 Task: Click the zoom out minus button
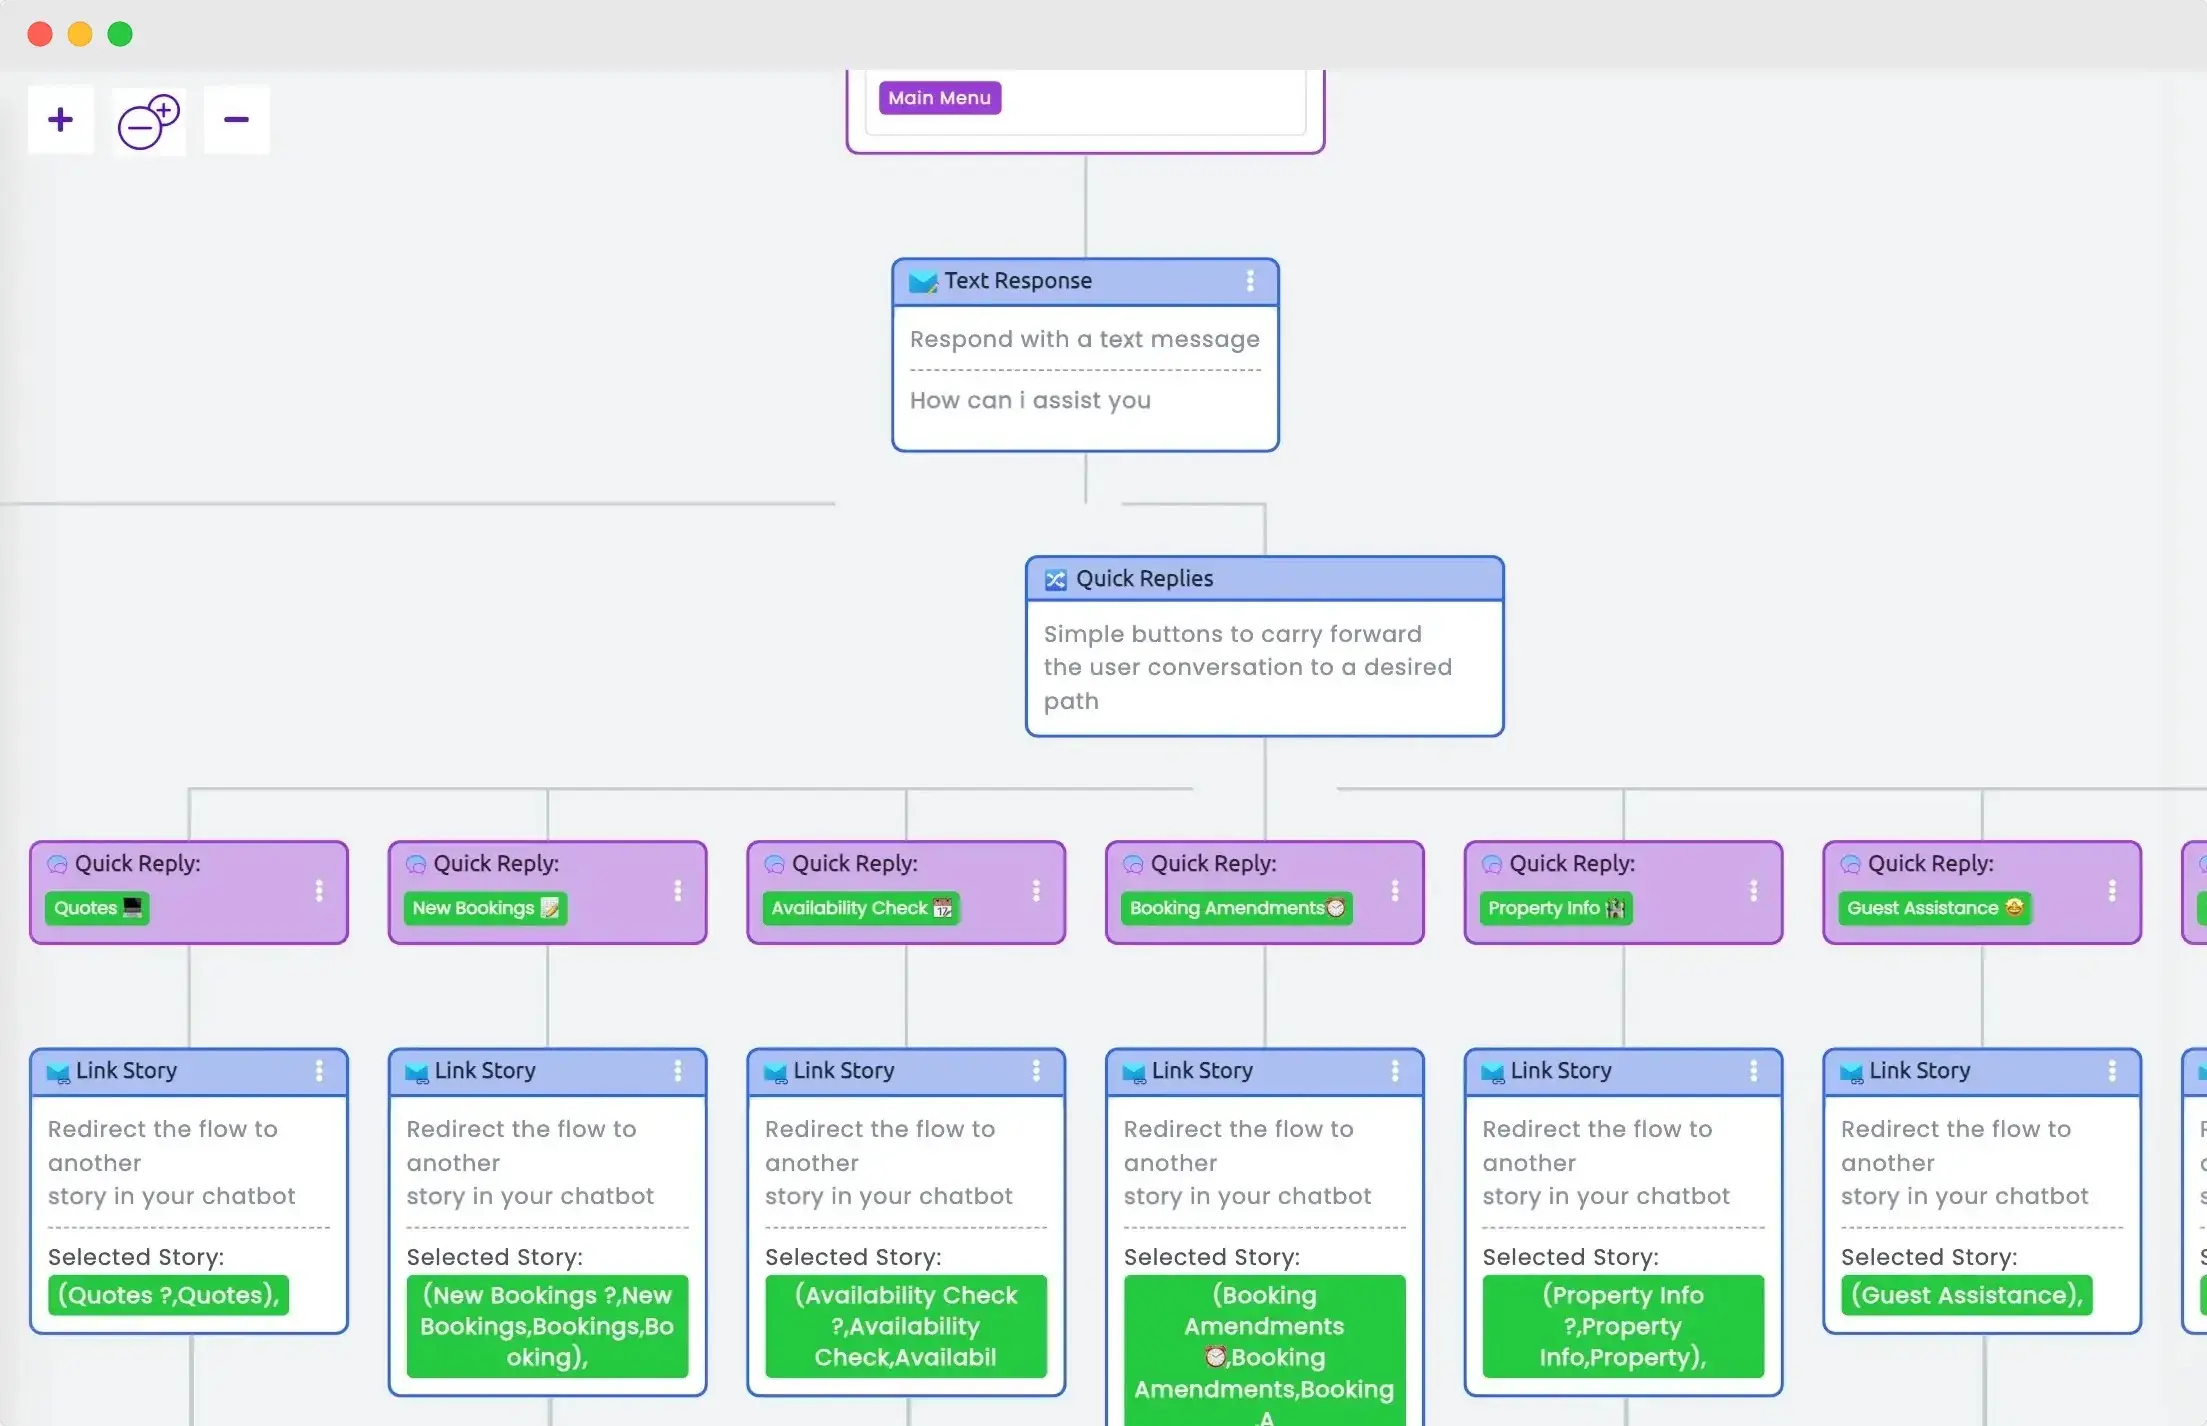click(x=236, y=120)
